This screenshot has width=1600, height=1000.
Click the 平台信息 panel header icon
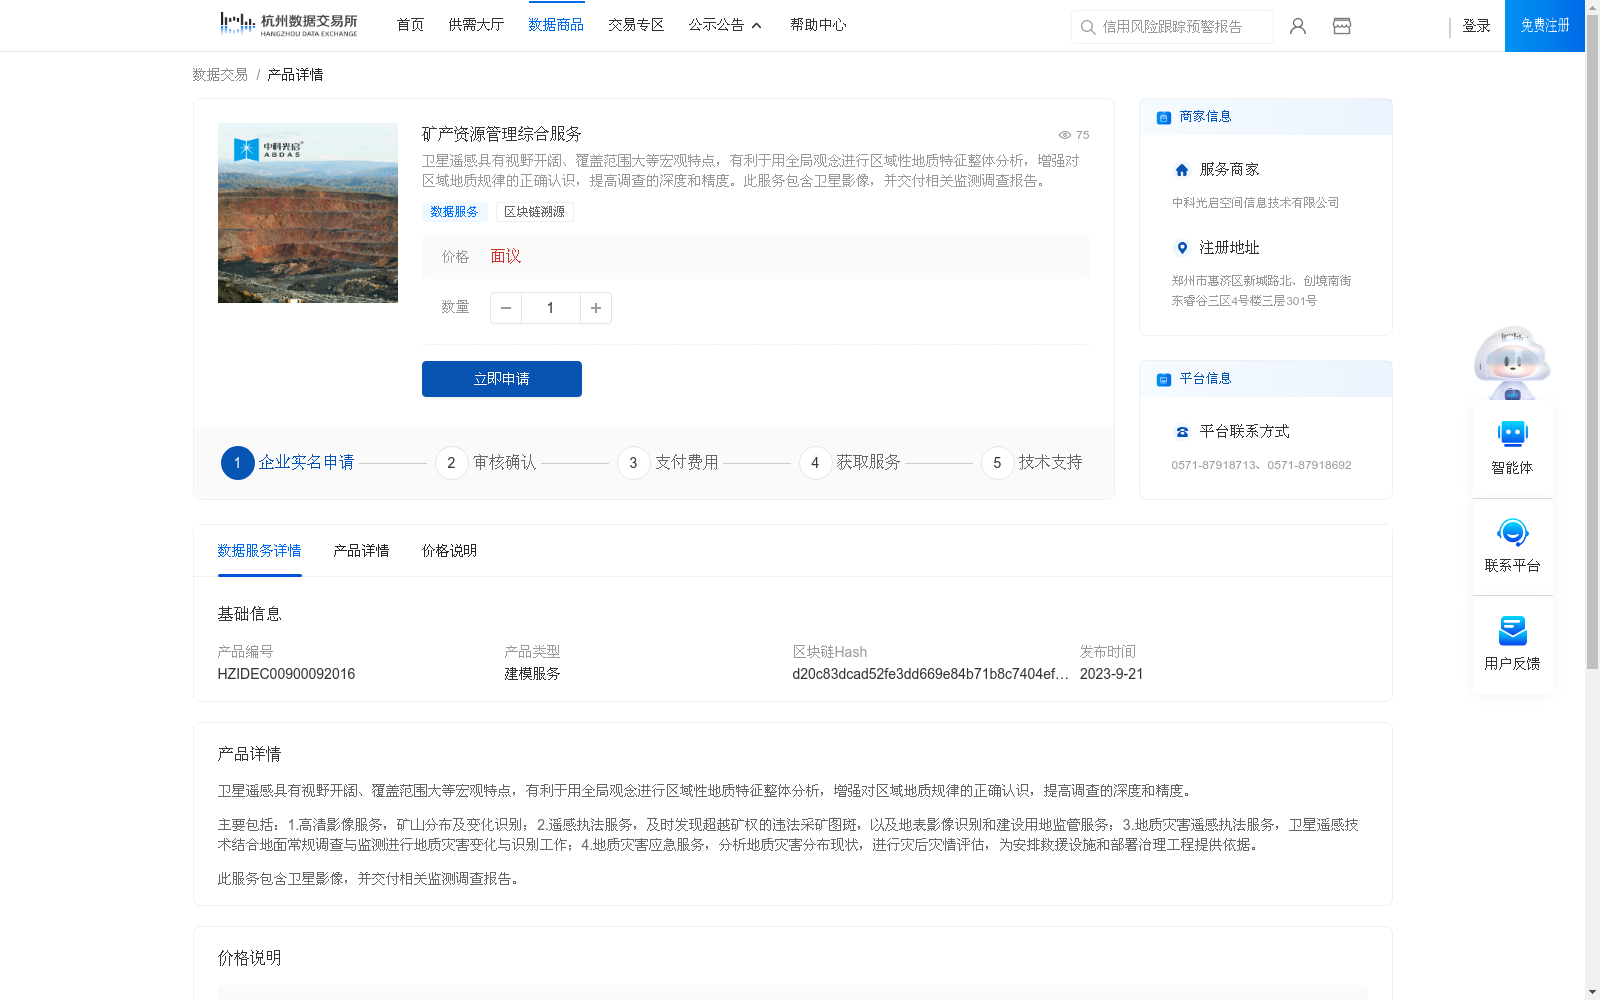click(1164, 380)
